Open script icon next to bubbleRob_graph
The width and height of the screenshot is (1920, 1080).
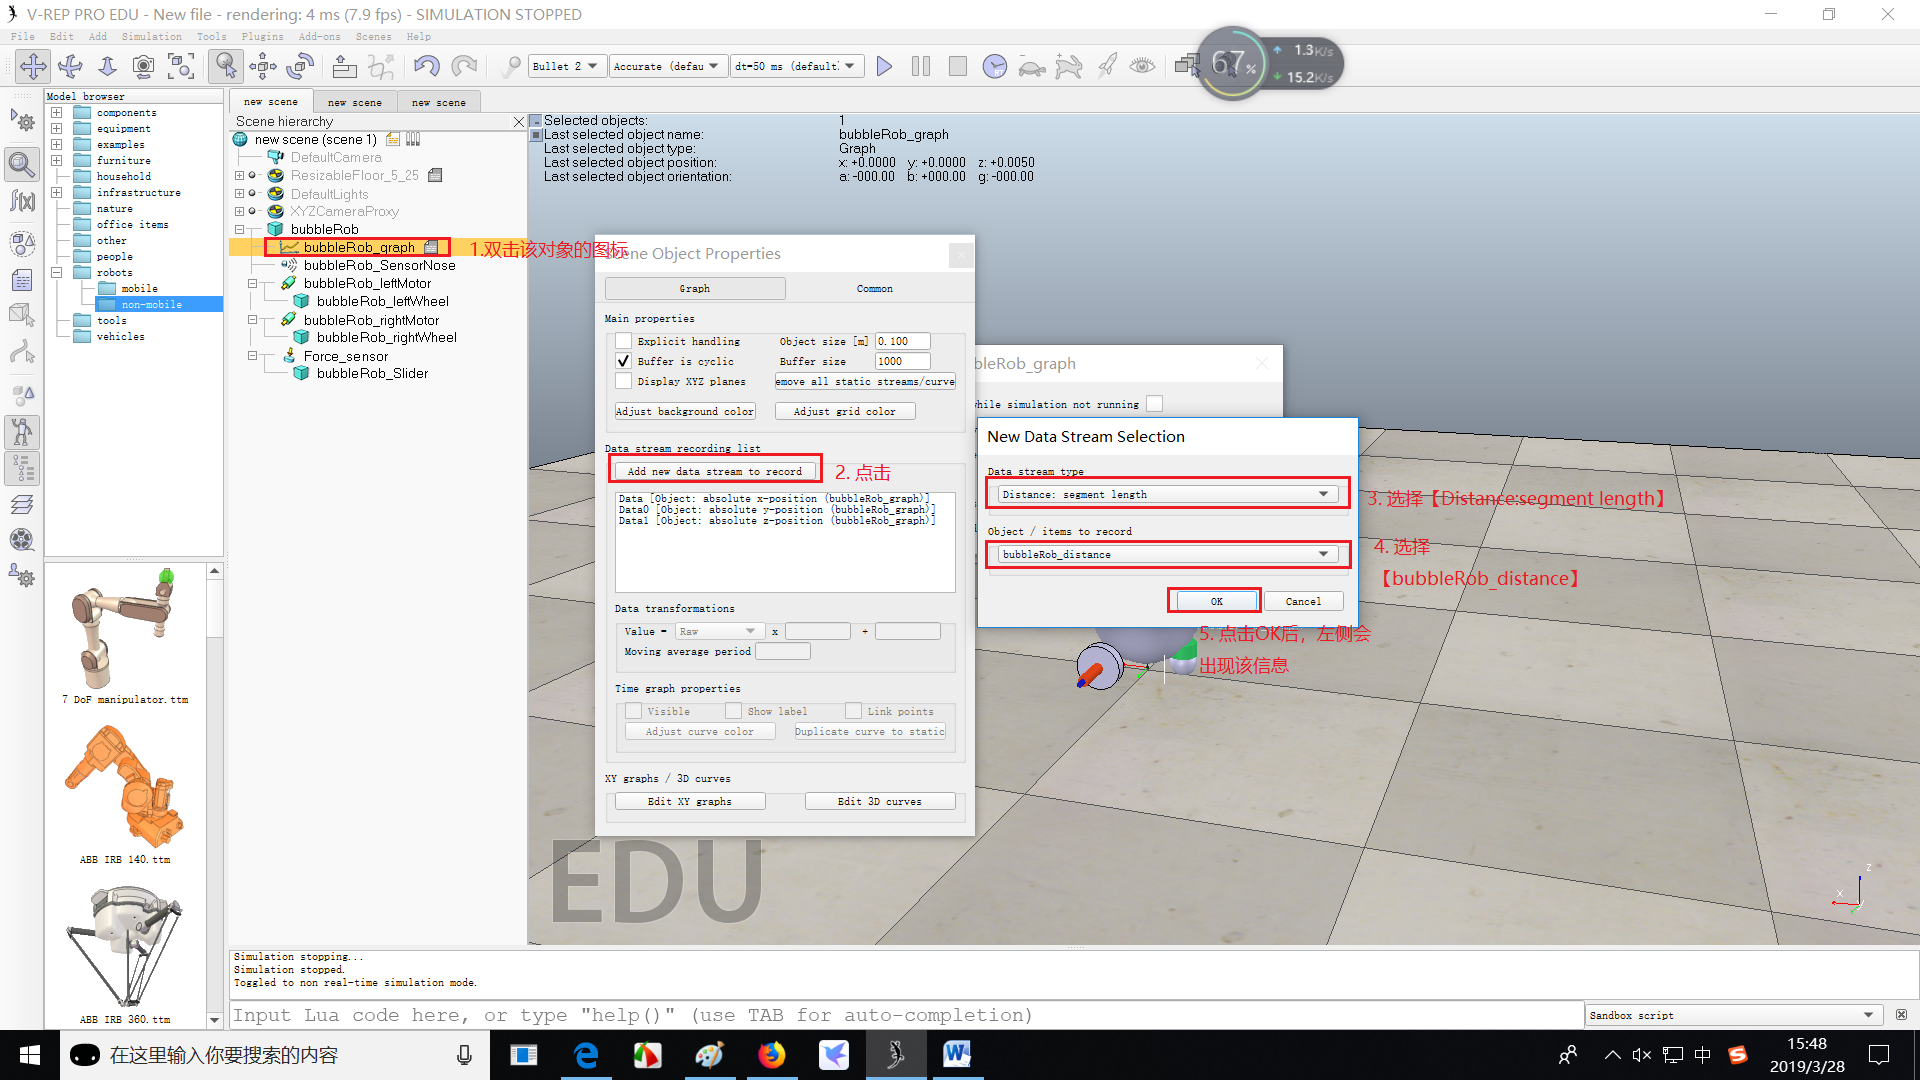431,247
